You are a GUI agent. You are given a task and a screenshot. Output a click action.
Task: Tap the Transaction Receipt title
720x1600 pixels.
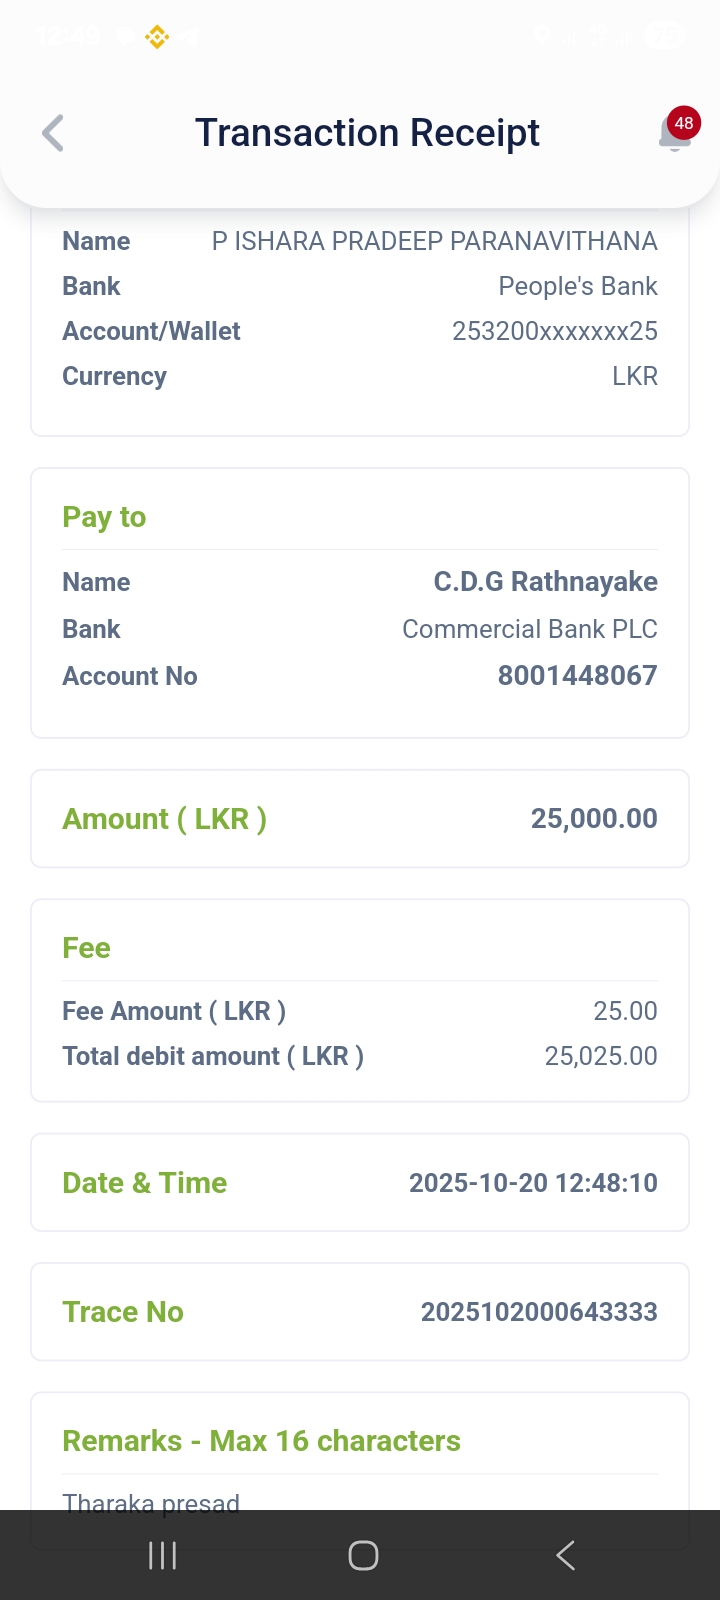tap(367, 133)
